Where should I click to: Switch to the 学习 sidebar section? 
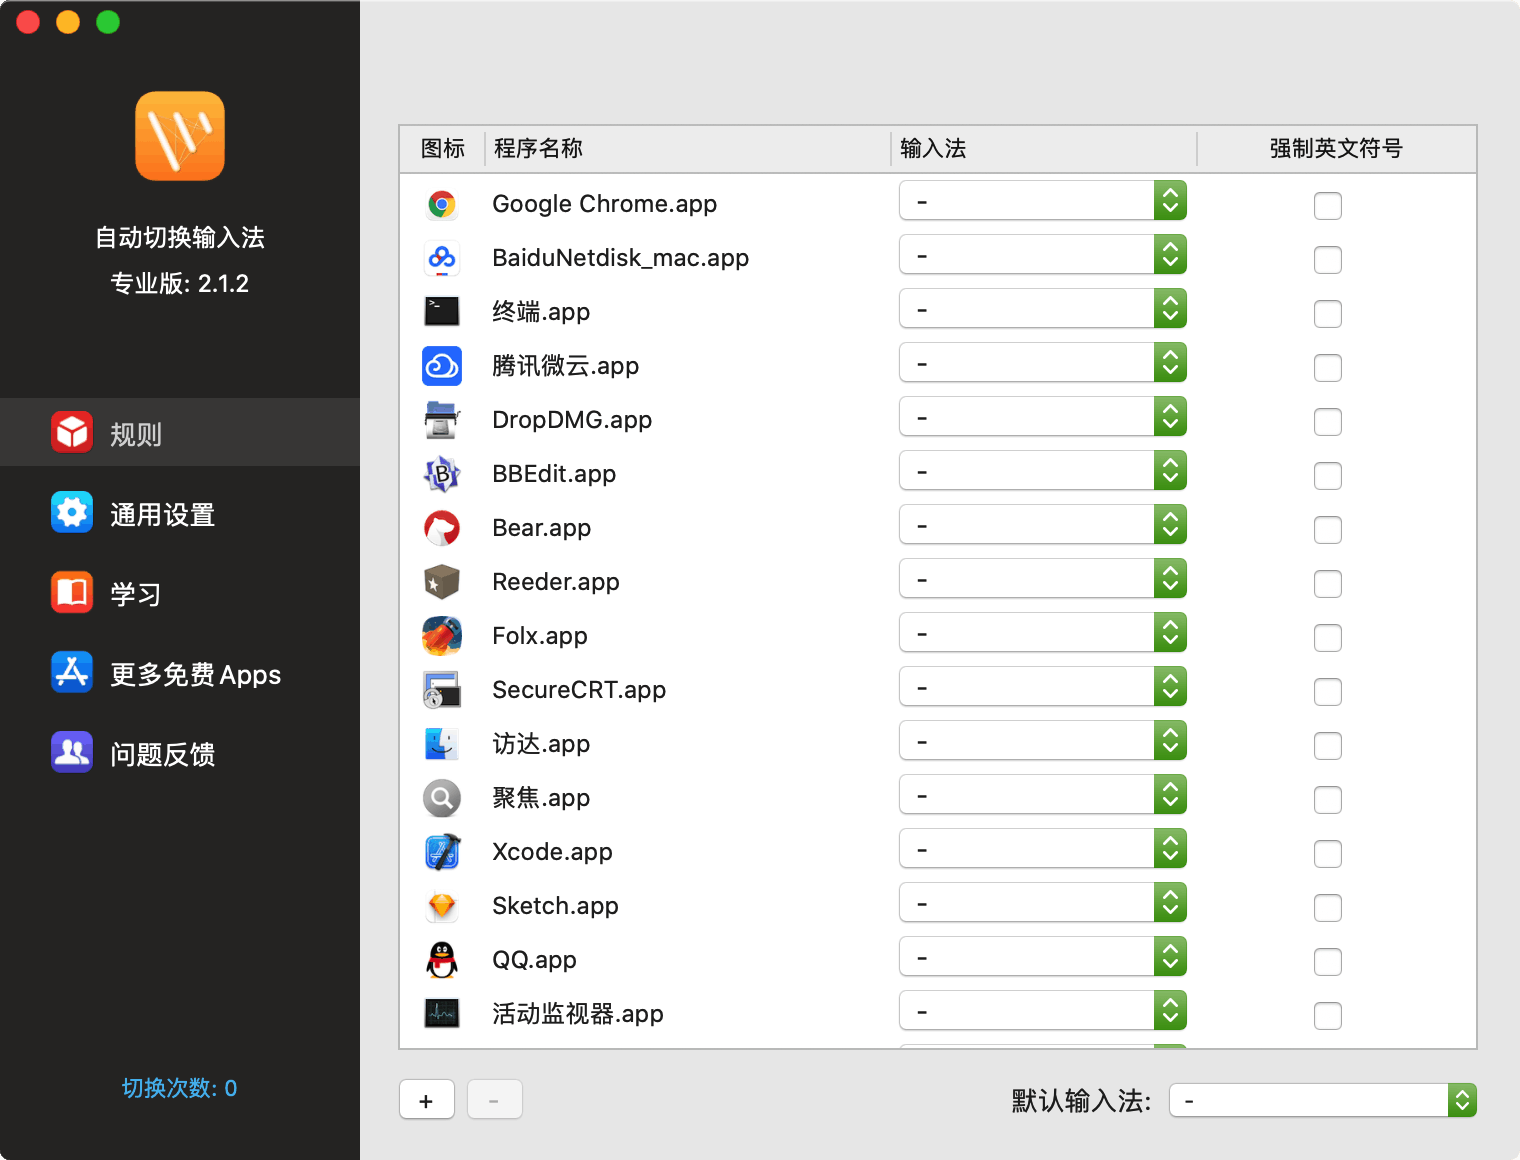pyautogui.click(x=135, y=594)
